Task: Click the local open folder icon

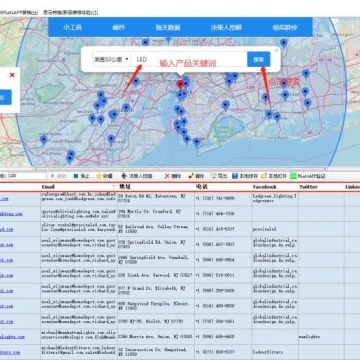Action: tap(264, 176)
